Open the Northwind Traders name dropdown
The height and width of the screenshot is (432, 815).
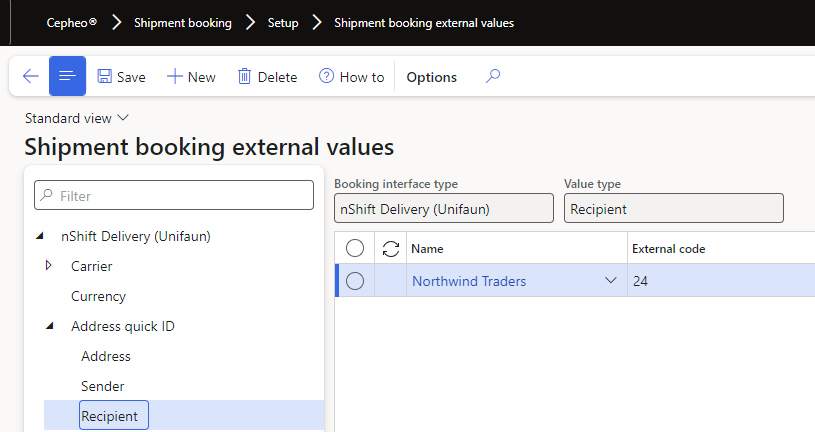(611, 282)
